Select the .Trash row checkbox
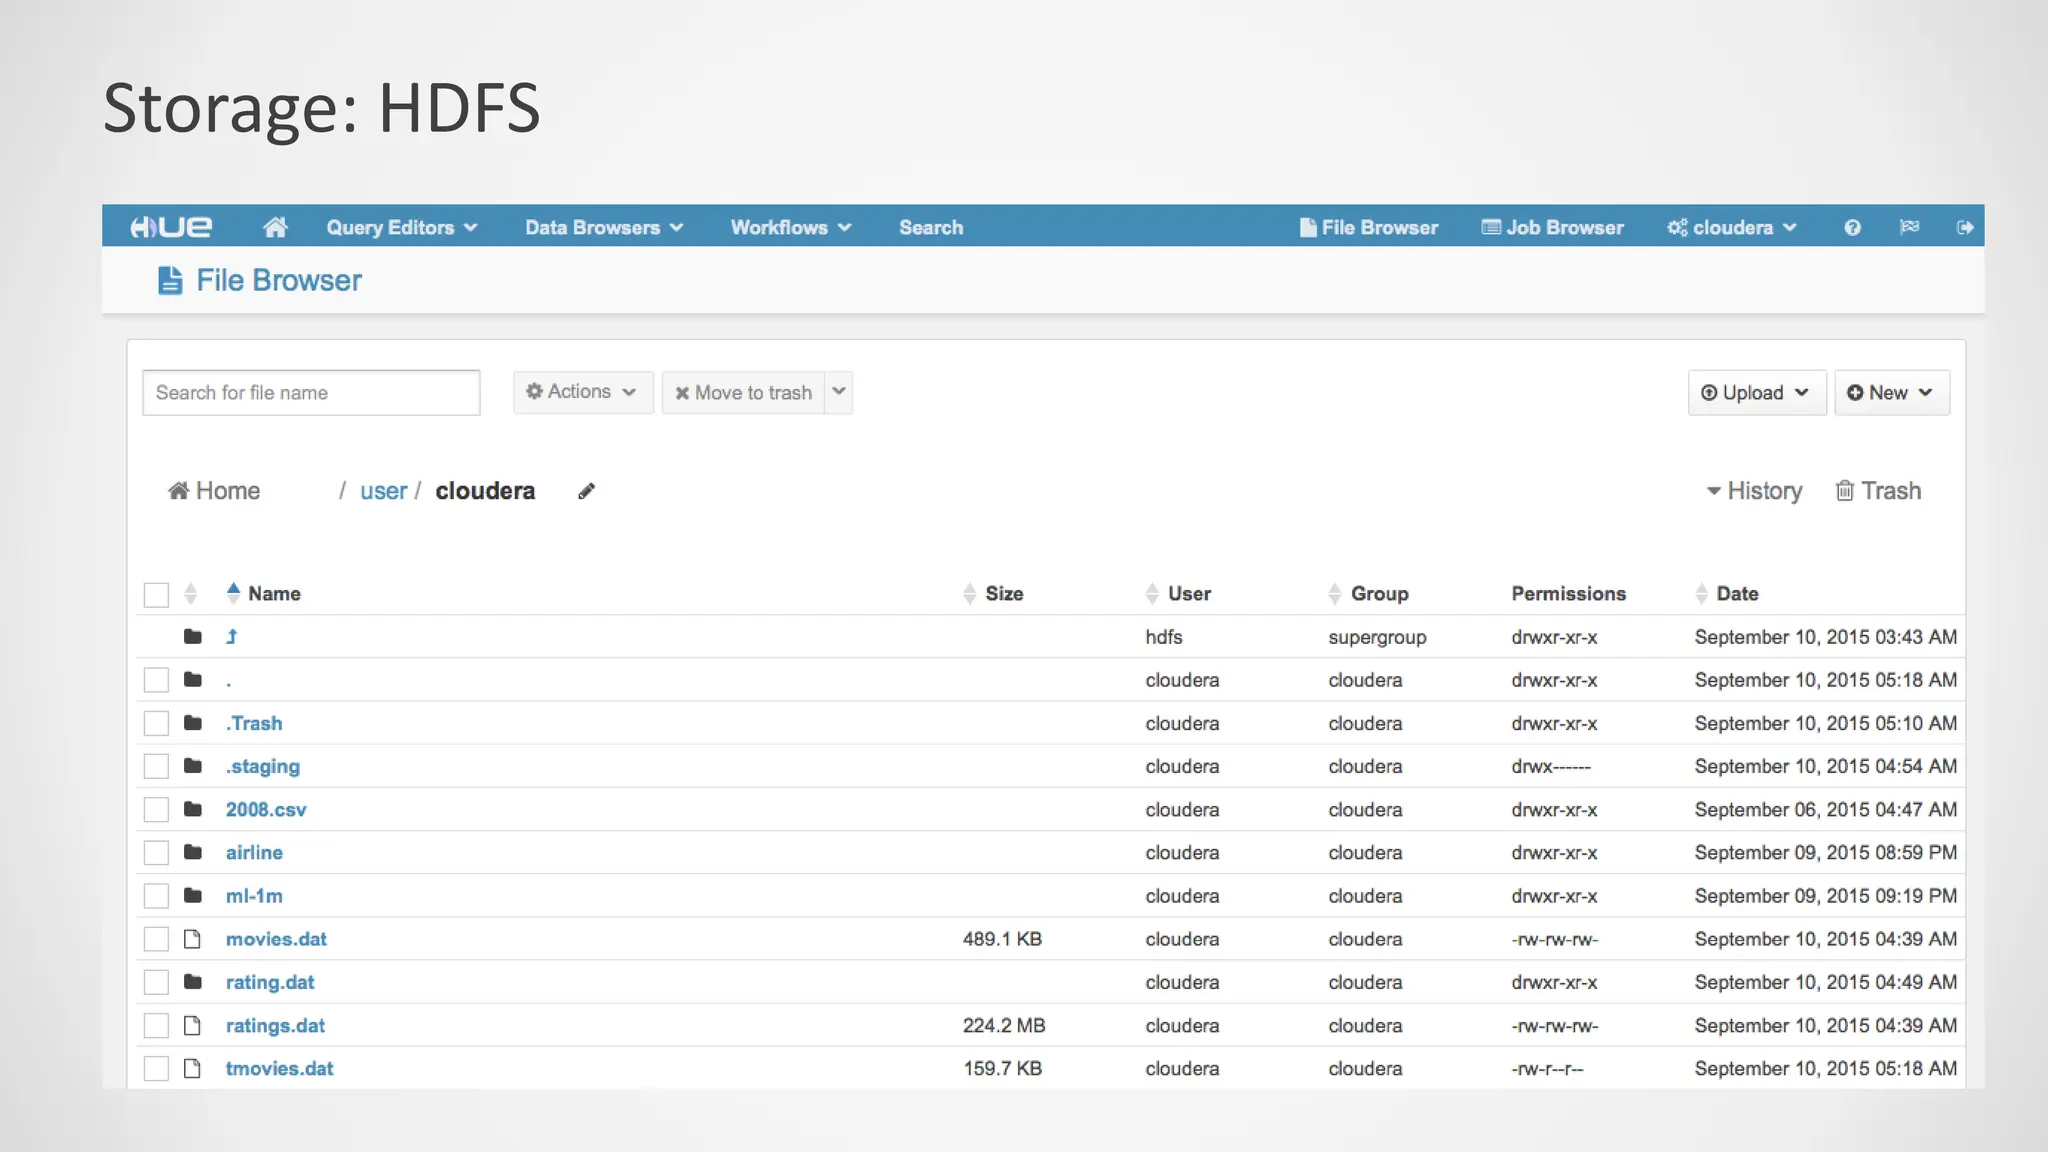 156,723
